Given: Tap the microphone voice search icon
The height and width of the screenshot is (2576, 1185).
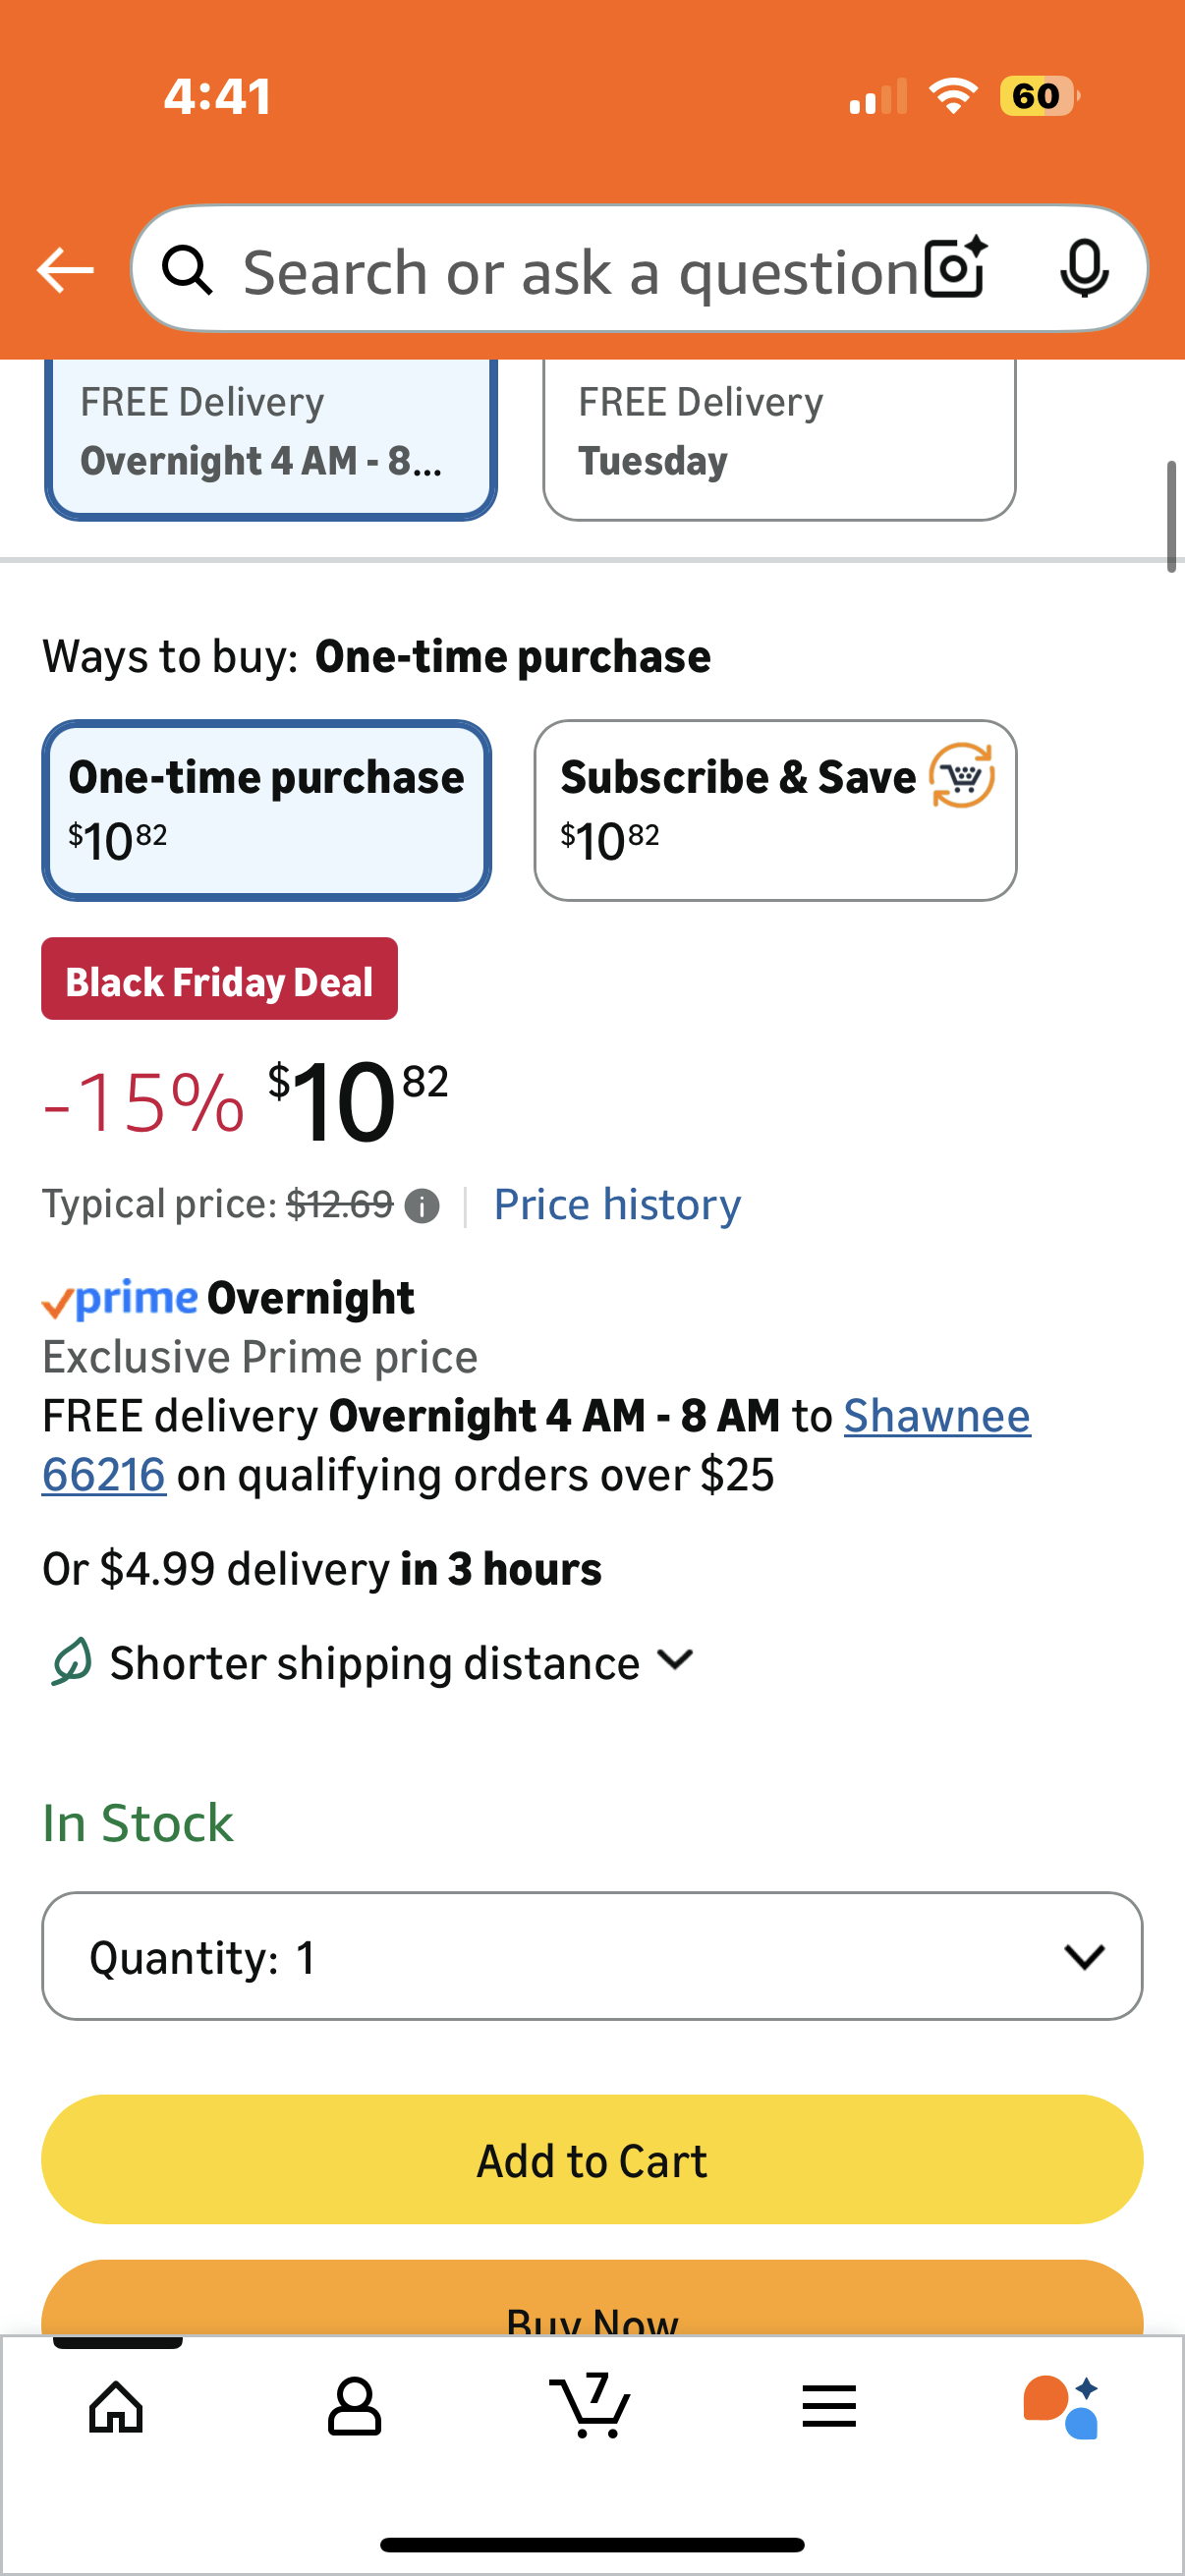Looking at the screenshot, I should 1083,269.
